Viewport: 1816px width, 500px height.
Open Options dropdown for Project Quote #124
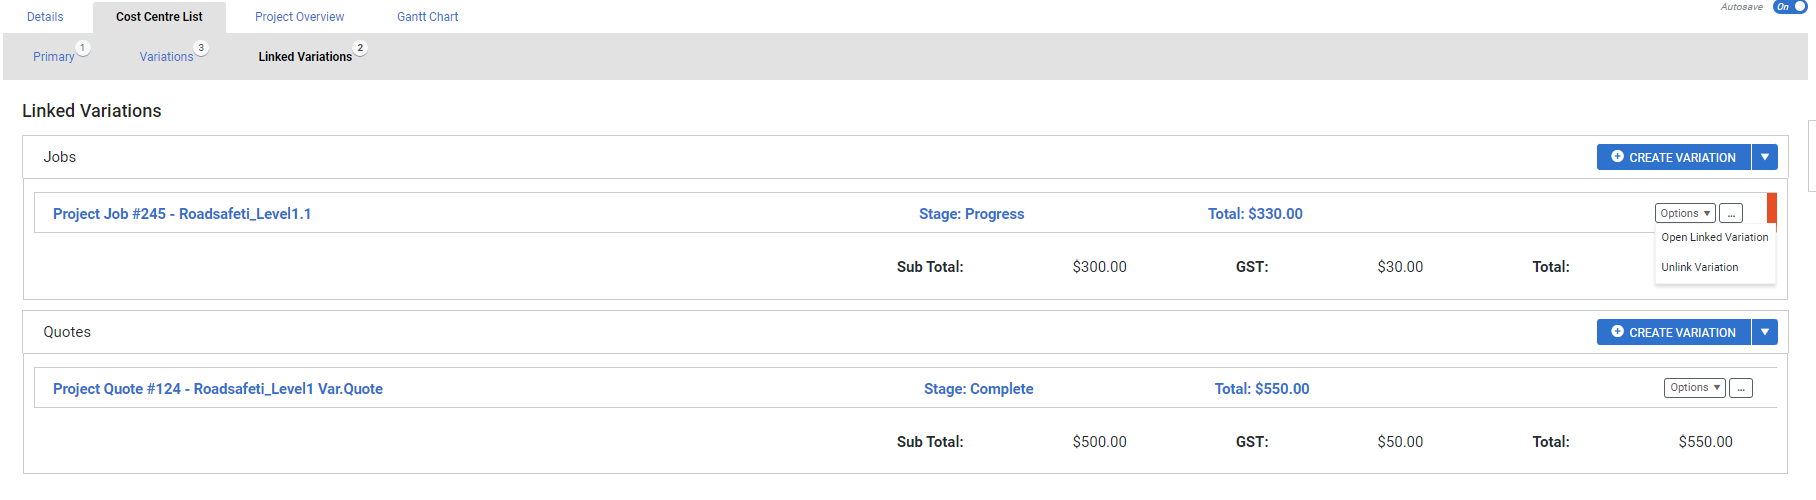(1695, 388)
